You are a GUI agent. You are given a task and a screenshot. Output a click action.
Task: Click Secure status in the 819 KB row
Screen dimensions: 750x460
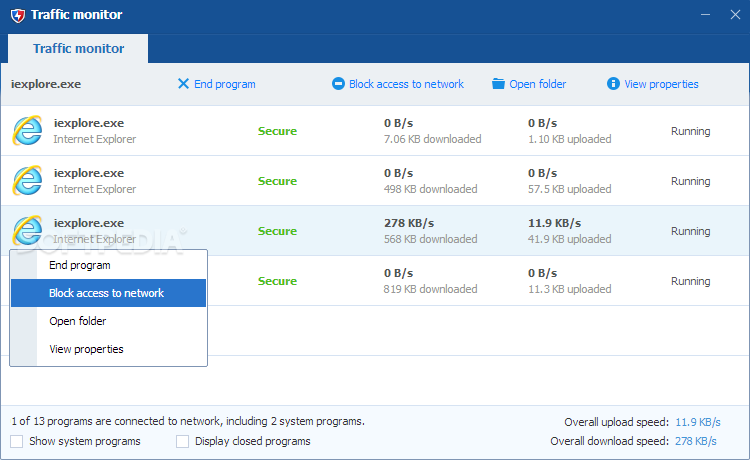277,281
